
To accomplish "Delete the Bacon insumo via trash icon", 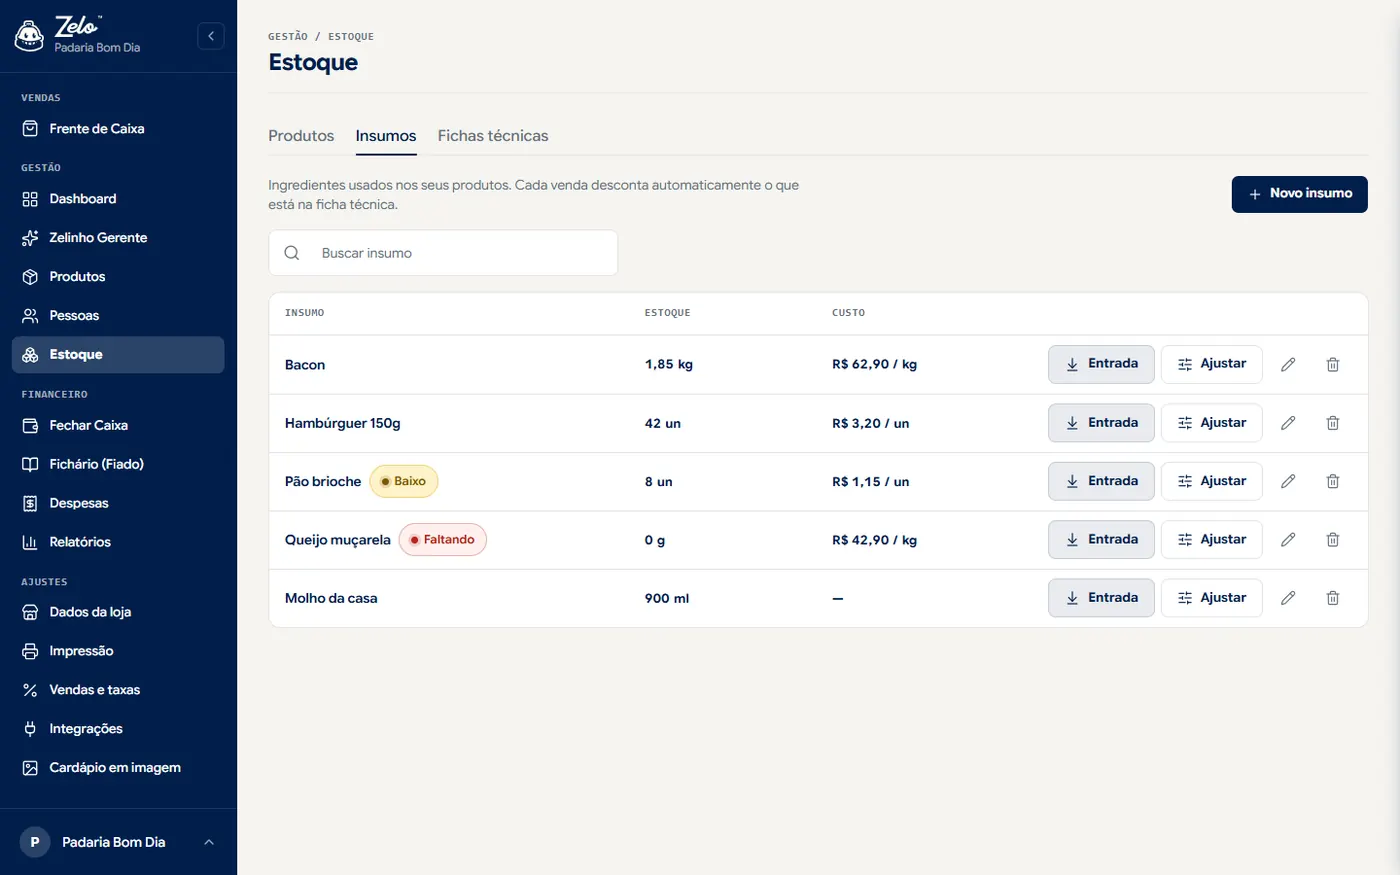I will (x=1333, y=365).
